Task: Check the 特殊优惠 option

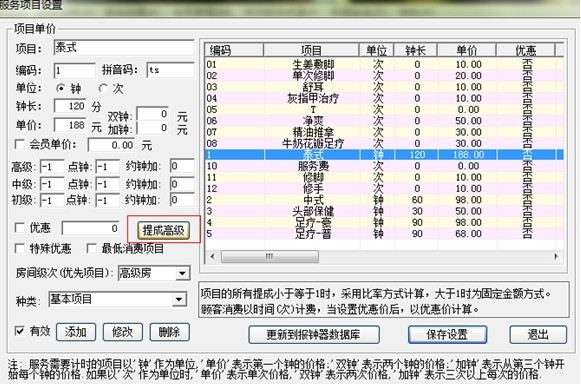Action: 19,248
